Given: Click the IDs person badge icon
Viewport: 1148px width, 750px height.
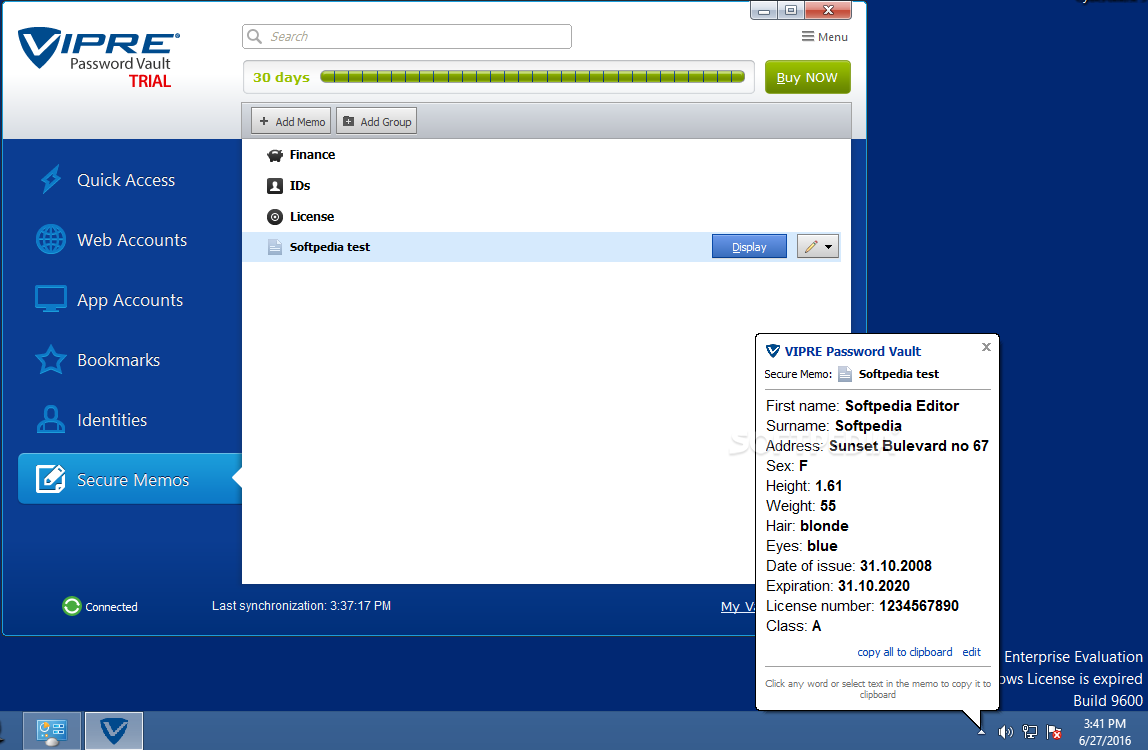Looking at the screenshot, I should tap(275, 186).
